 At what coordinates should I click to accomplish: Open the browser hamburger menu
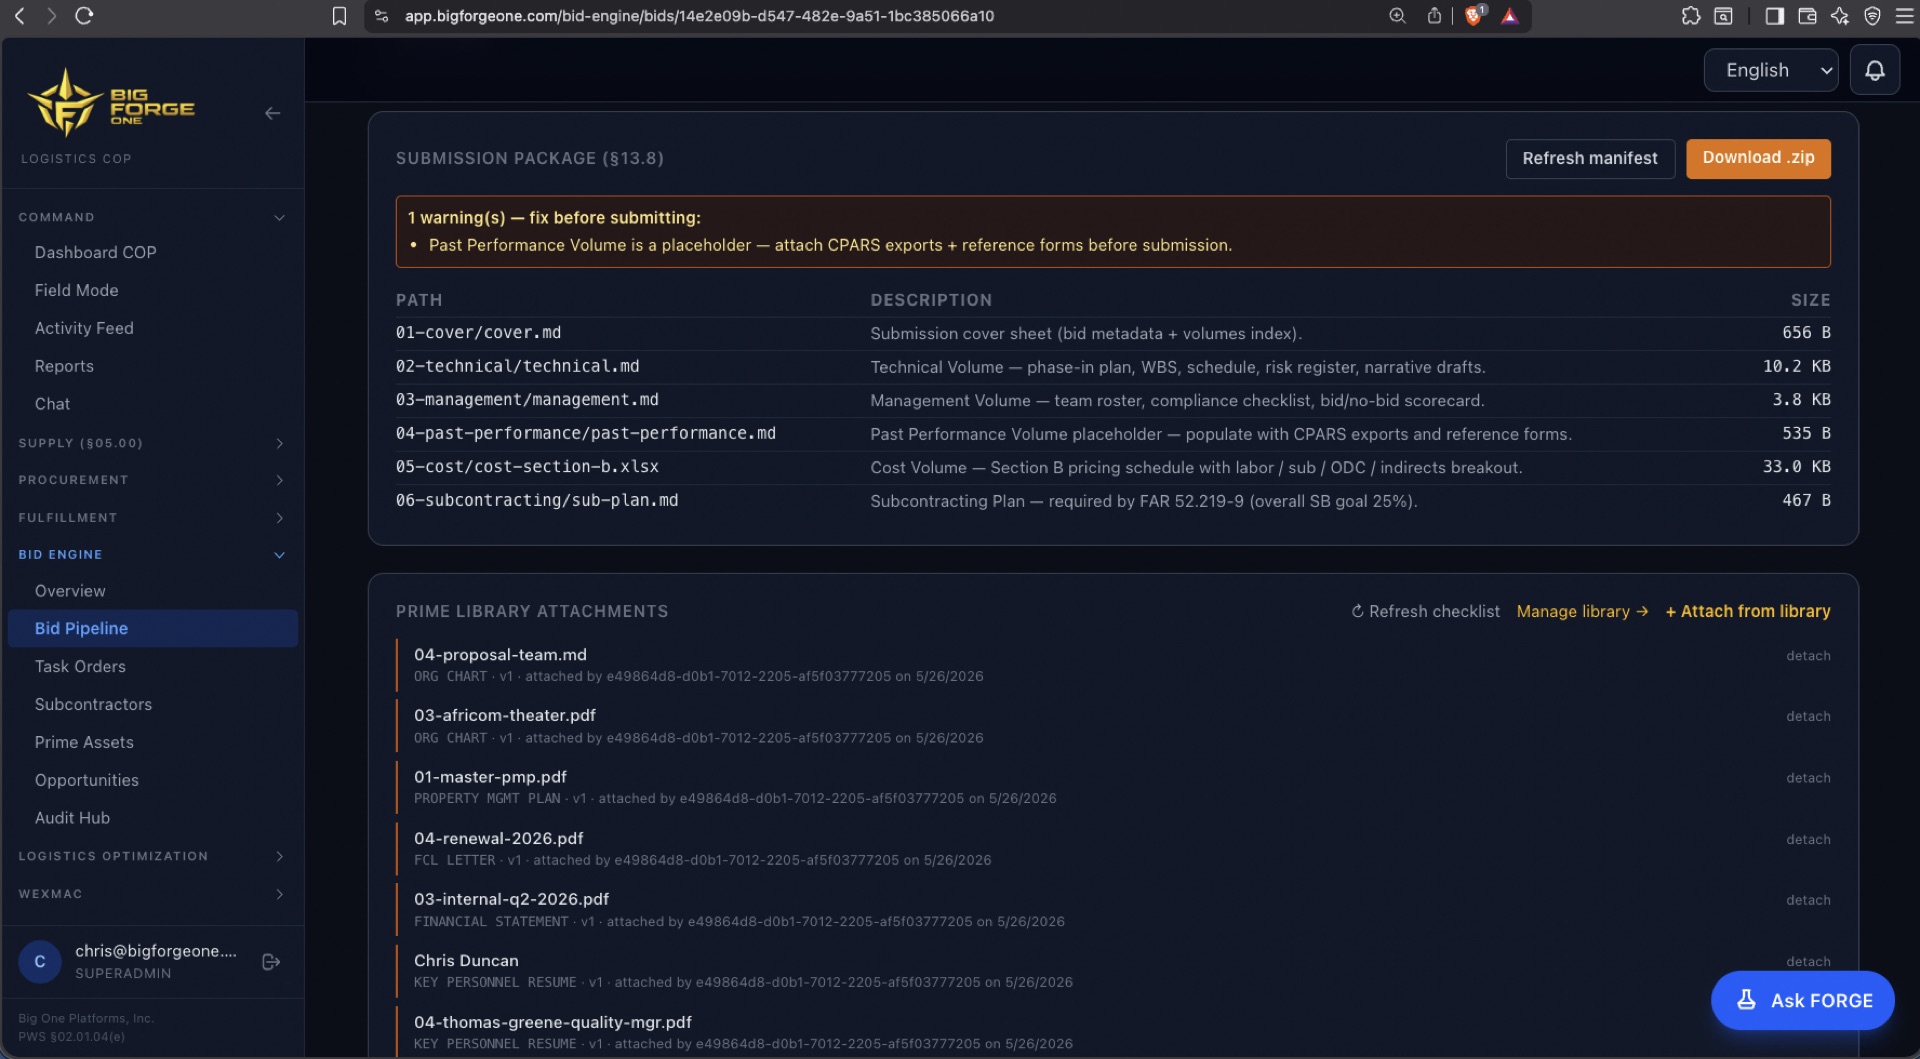tap(1905, 16)
